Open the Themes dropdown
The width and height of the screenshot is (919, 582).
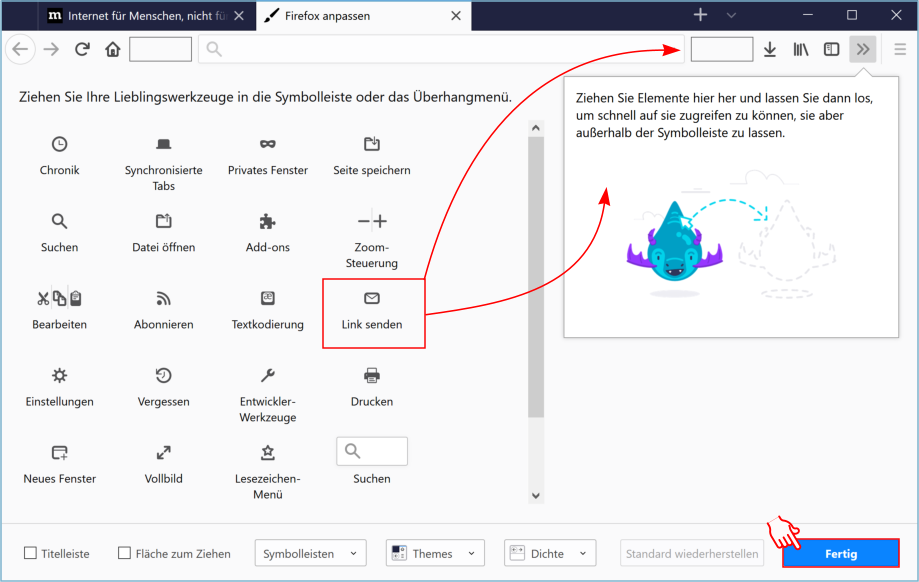click(435, 552)
